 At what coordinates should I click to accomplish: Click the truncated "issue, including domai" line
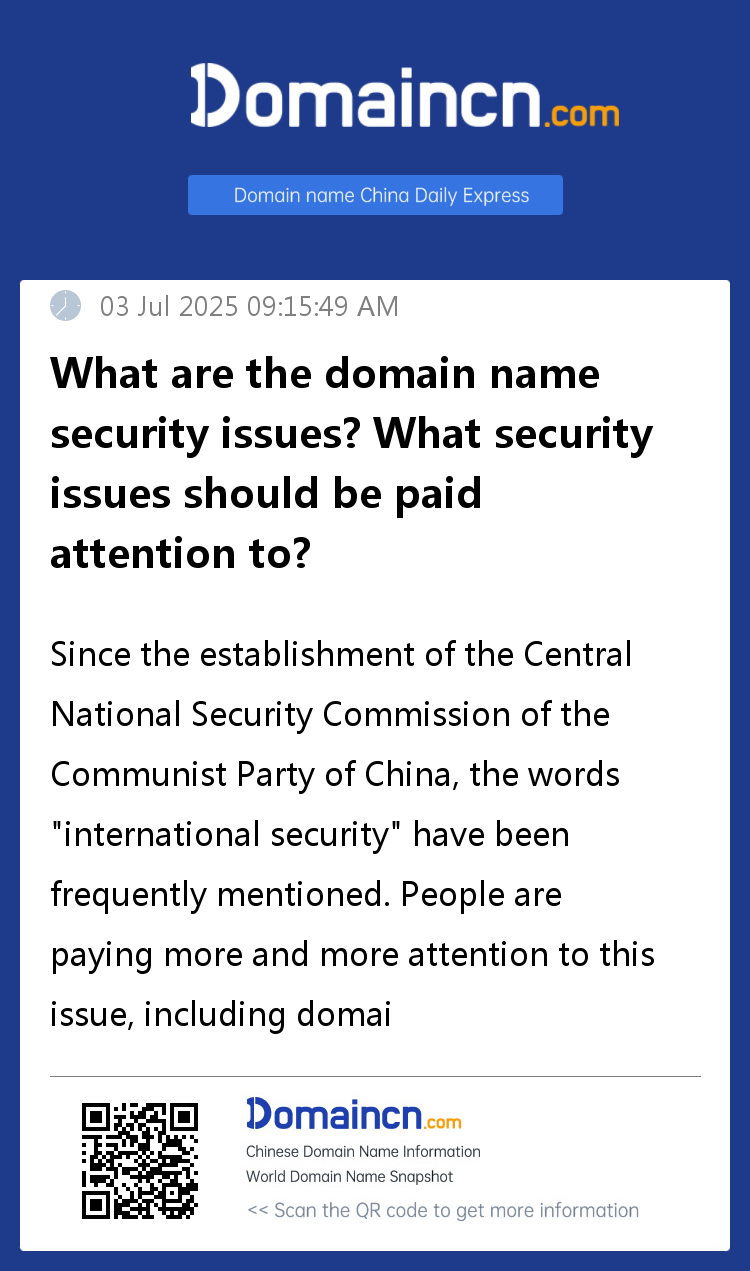pyautogui.click(x=220, y=1014)
